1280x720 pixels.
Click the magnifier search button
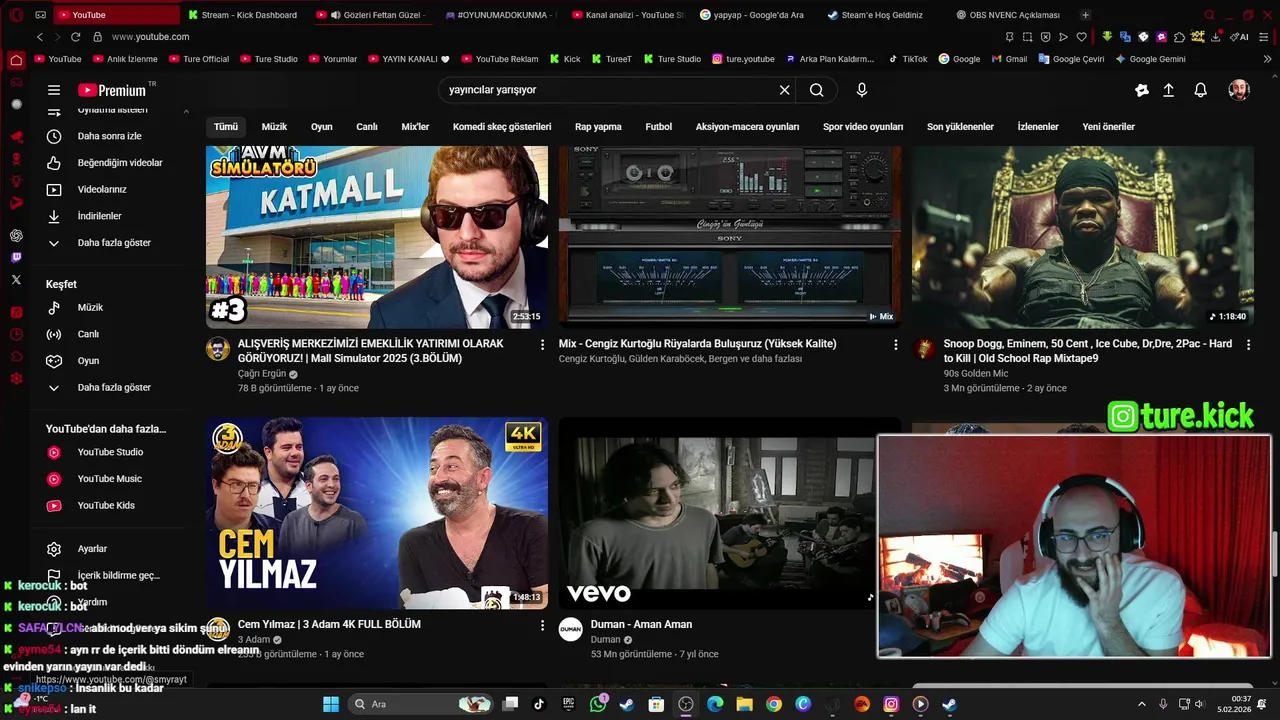click(x=817, y=90)
